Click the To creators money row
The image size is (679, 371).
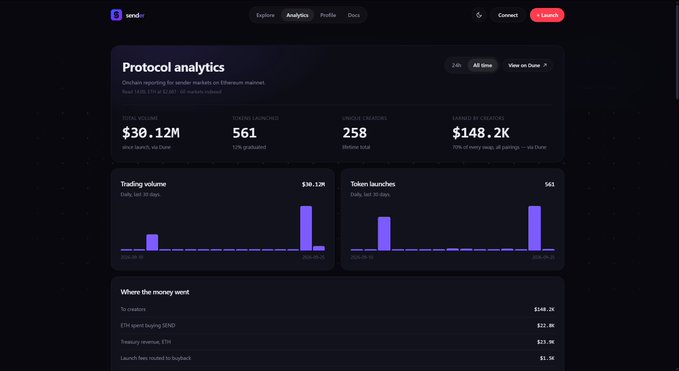[337, 310]
